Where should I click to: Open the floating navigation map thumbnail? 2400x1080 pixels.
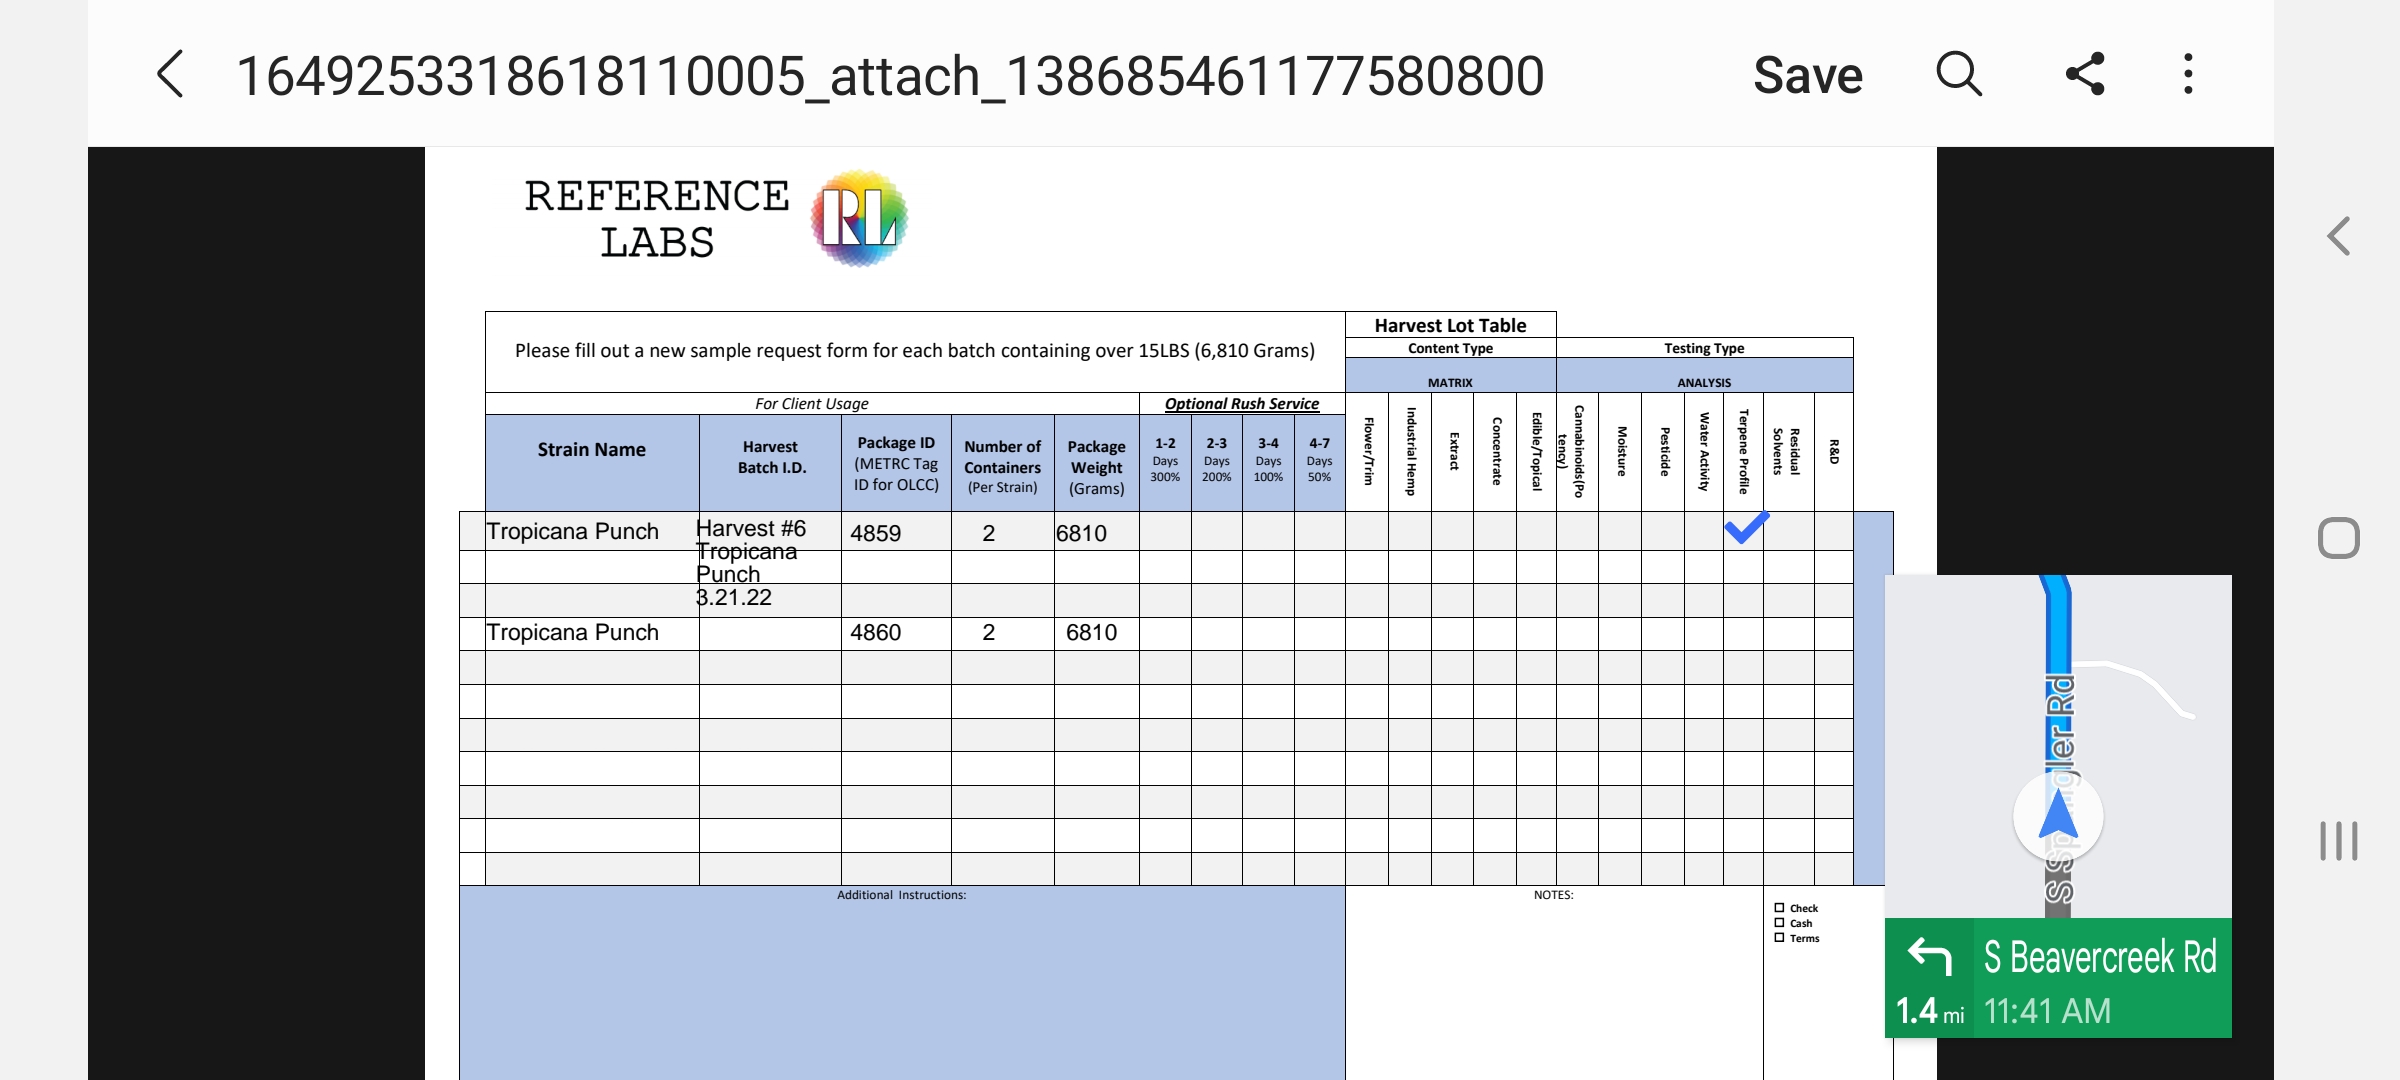(2058, 740)
